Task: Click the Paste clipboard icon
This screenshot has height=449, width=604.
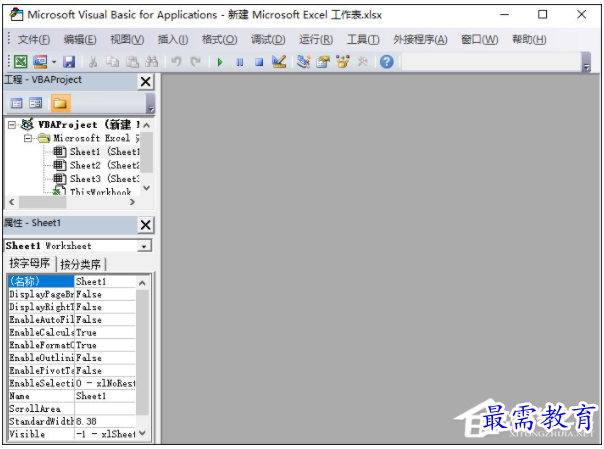Action: point(132,62)
